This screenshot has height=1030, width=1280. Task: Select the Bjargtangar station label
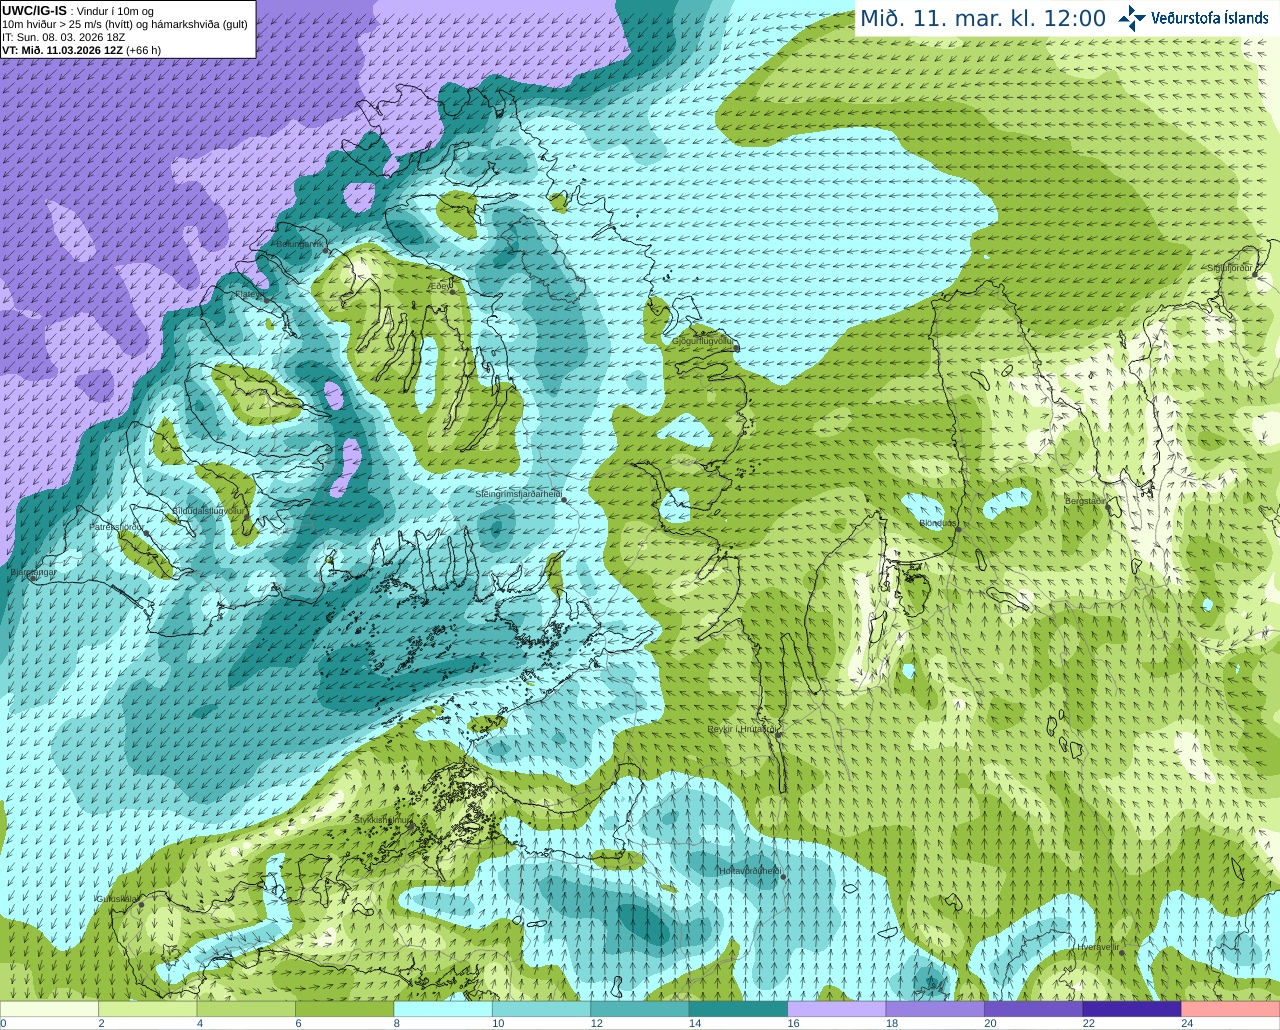(x=34, y=572)
